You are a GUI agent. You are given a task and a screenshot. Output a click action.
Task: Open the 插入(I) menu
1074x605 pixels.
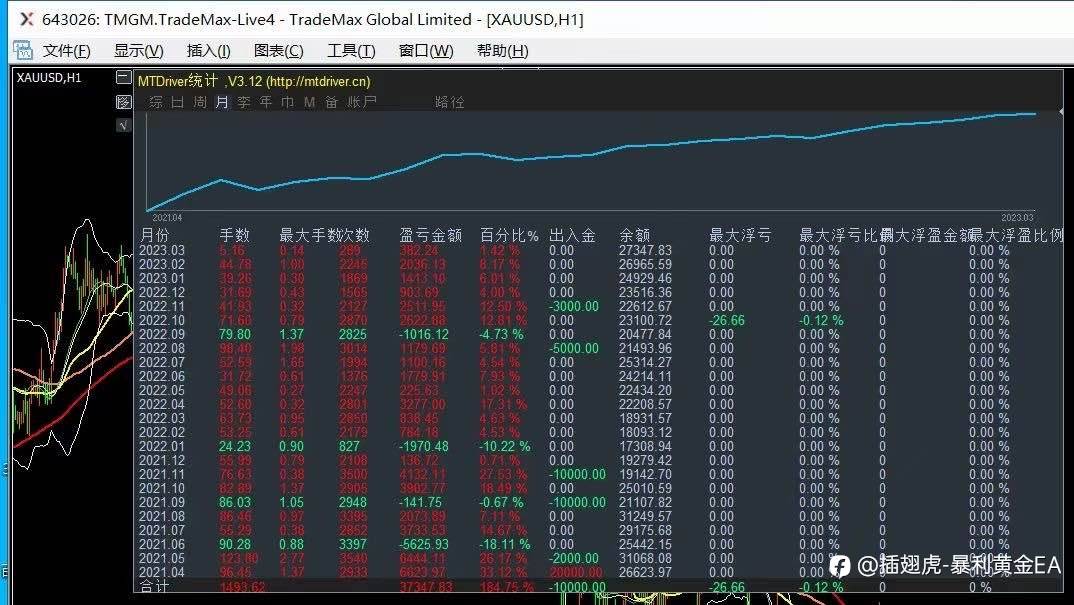[208, 51]
